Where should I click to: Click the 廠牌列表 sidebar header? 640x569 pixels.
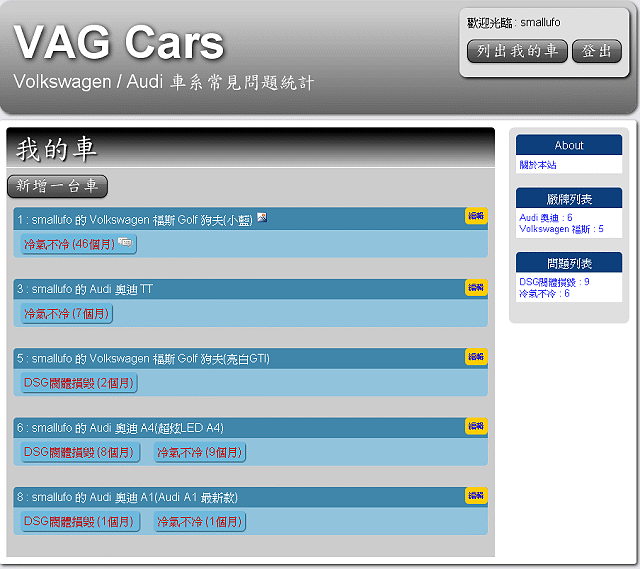(x=569, y=198)
